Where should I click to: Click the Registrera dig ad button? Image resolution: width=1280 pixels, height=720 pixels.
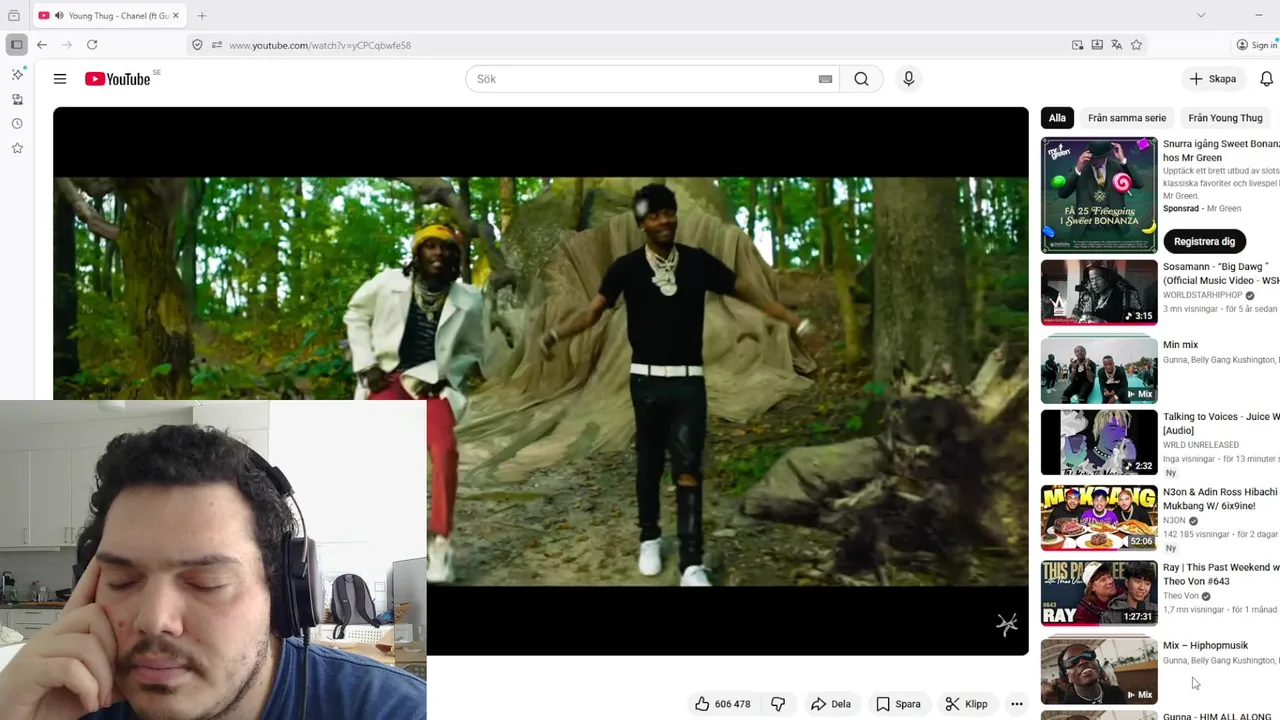coord(1204,241)
